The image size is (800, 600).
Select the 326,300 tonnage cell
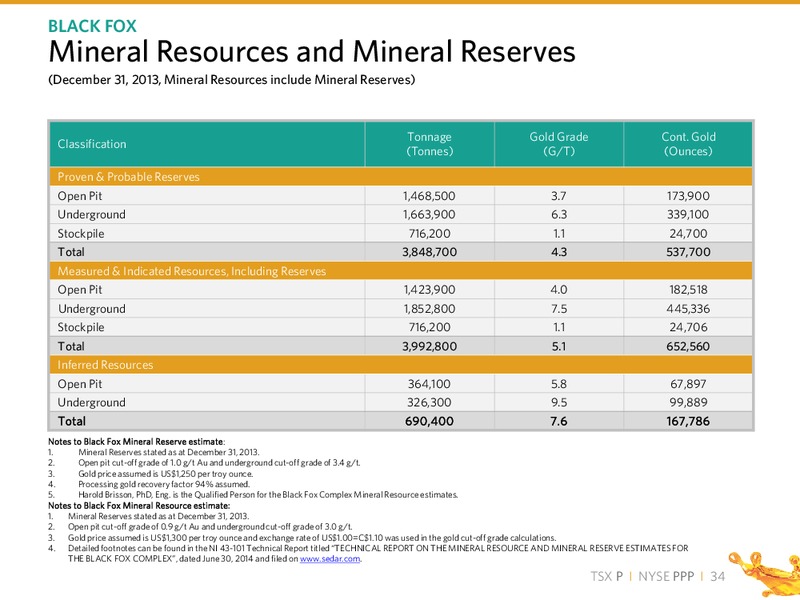[x=429, y=403]
